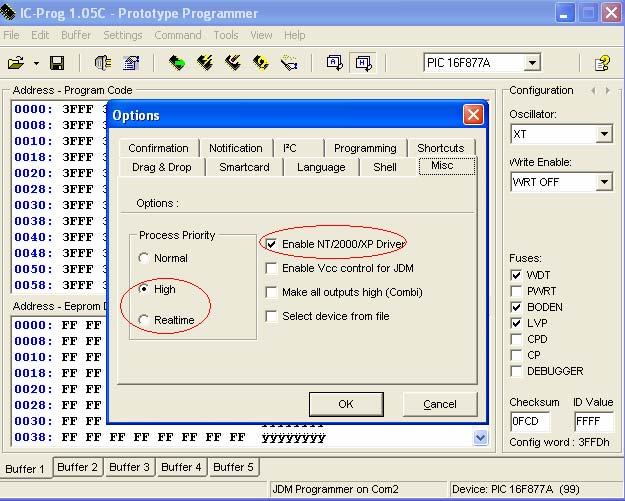Switch to the Smartcard tab
The image size is (625, 501).
(x=244, y=167)
